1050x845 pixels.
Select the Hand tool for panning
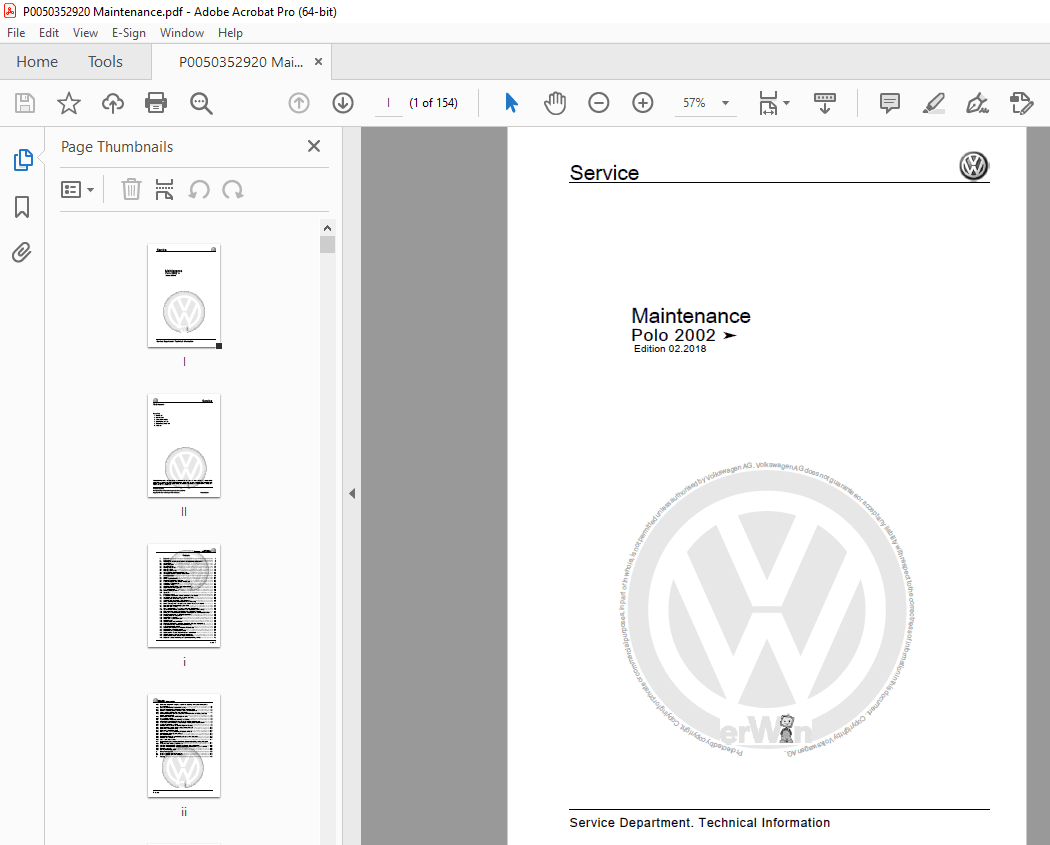555,103
